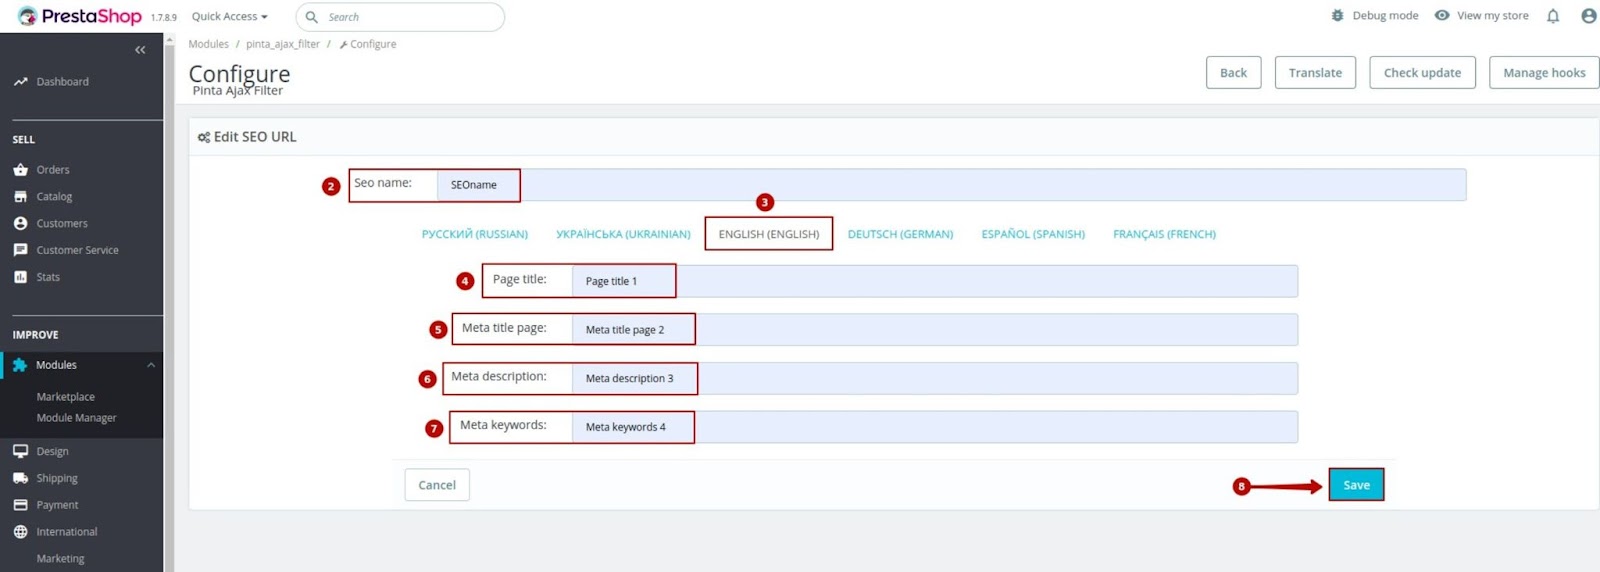Click the Shipping truck icon
Viewport: 1600px width, 572px height.
[20, 478]
